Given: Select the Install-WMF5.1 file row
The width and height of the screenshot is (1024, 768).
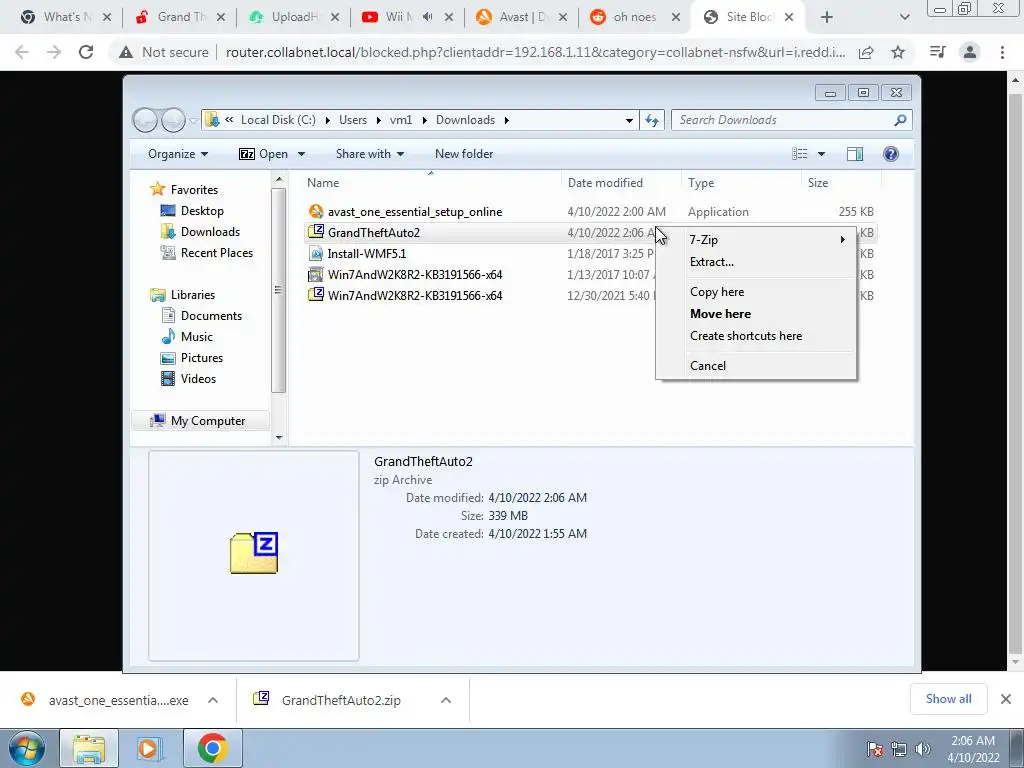Looking at the screenshot, I should [591, 253].
